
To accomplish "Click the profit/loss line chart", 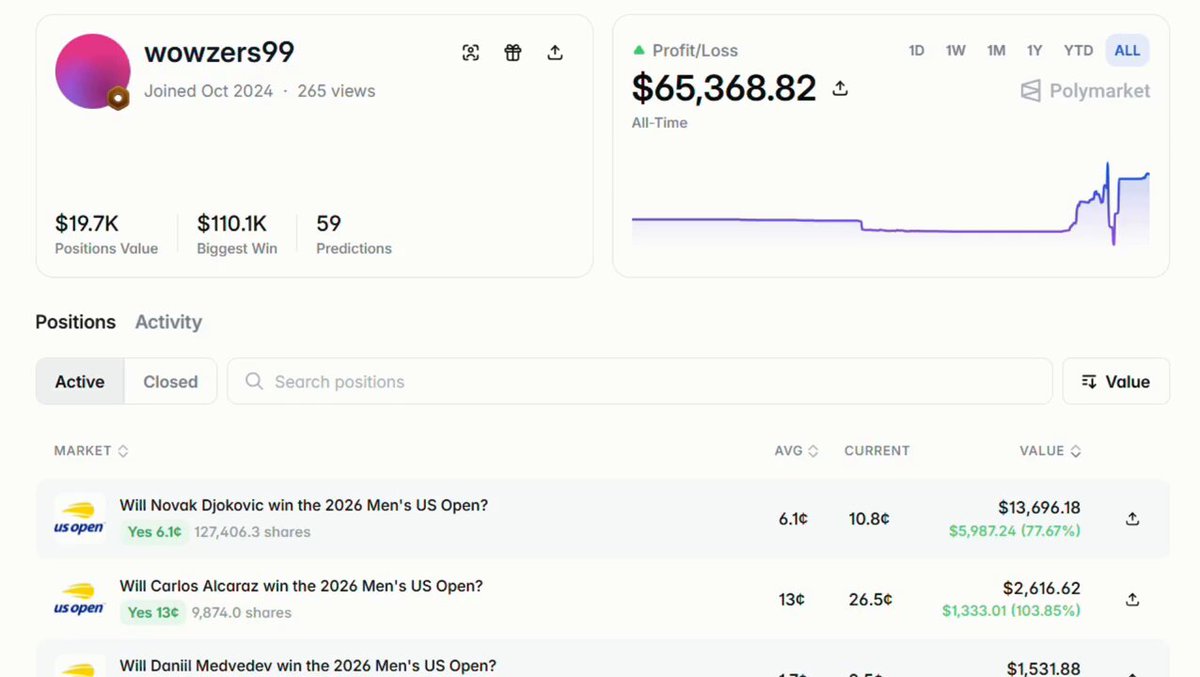I will click(891, 204).
